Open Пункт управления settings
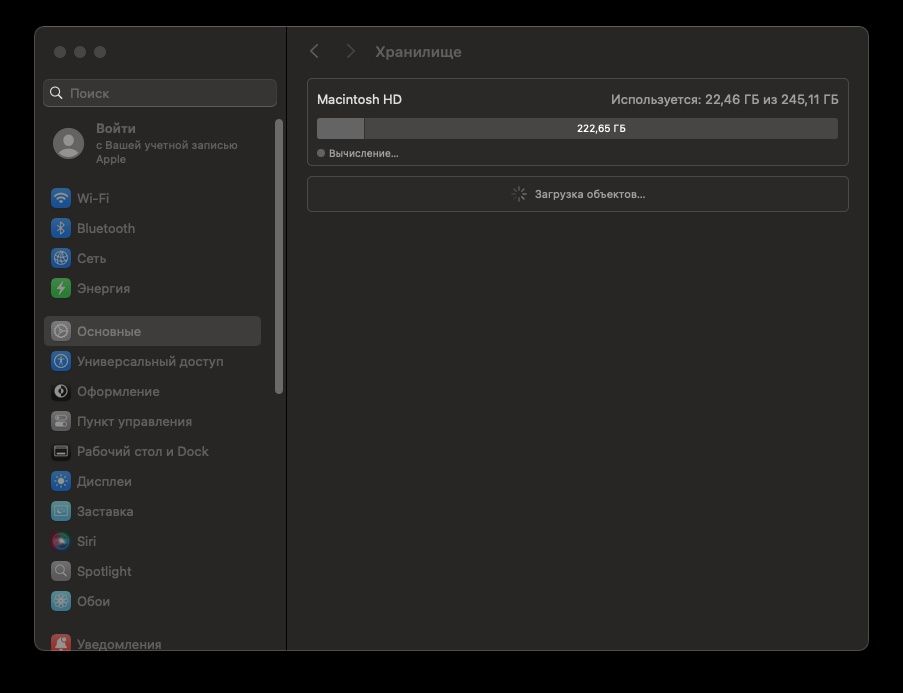The image size is (903, 693). [152, 421]
